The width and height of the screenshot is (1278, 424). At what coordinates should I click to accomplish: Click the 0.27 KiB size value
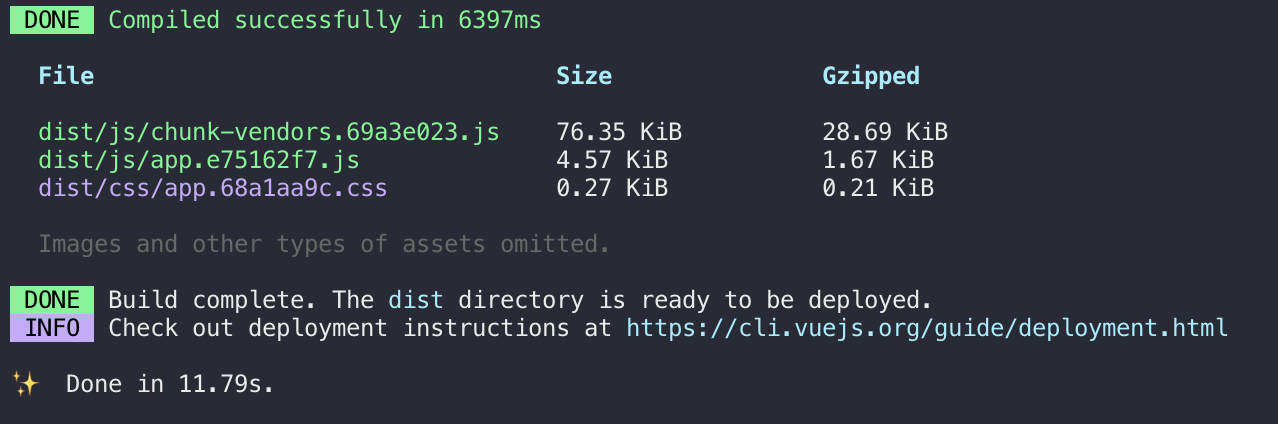tap(612, 188)
